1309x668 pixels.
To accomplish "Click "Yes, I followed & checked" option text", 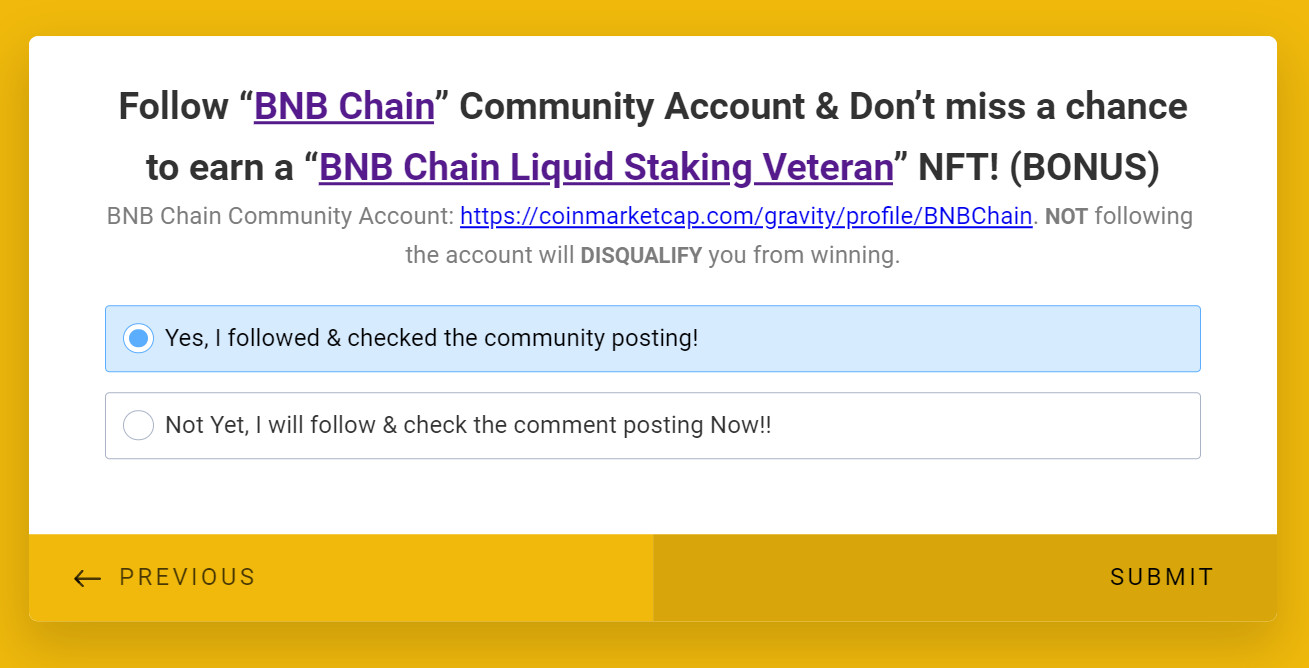I will 431,338.
